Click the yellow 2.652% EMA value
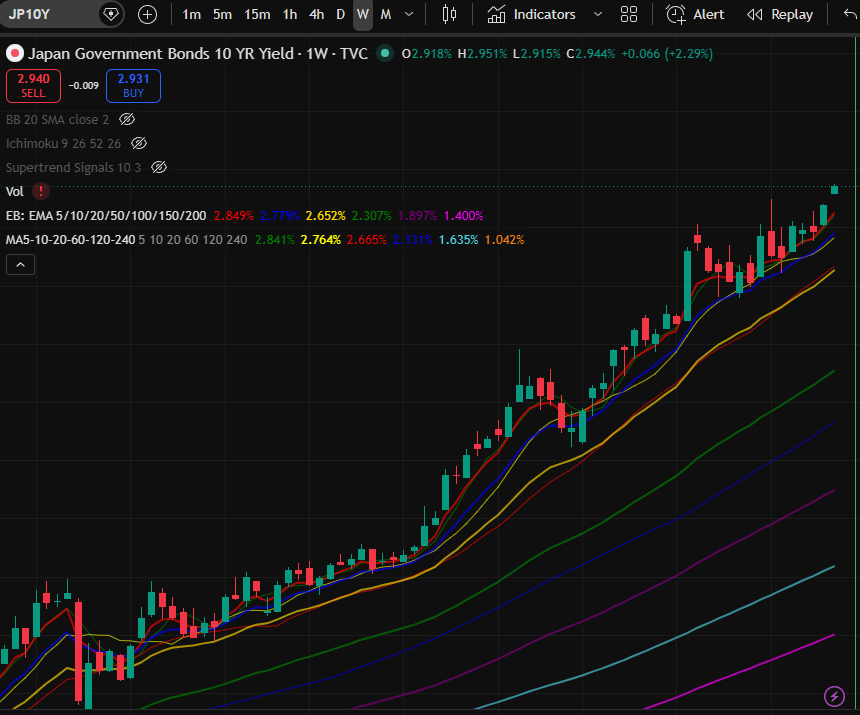This screenshot has width=860, height=715. pos(326,216)
